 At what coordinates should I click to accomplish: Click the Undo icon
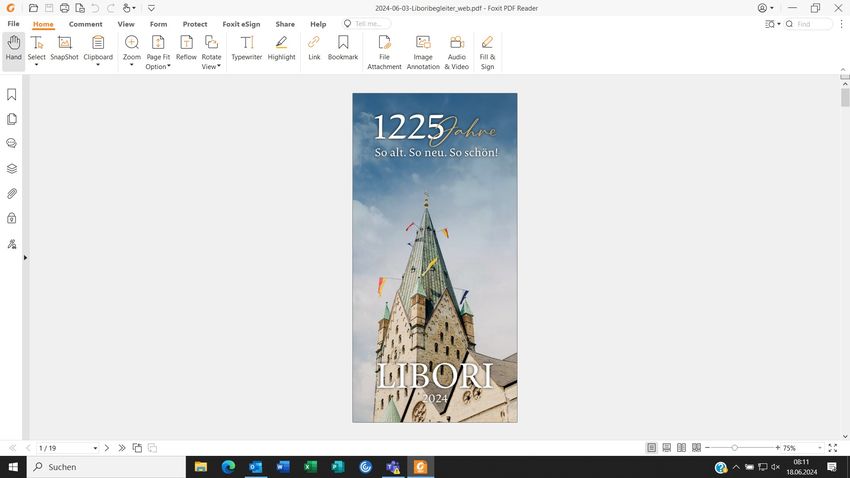[95, 8]
